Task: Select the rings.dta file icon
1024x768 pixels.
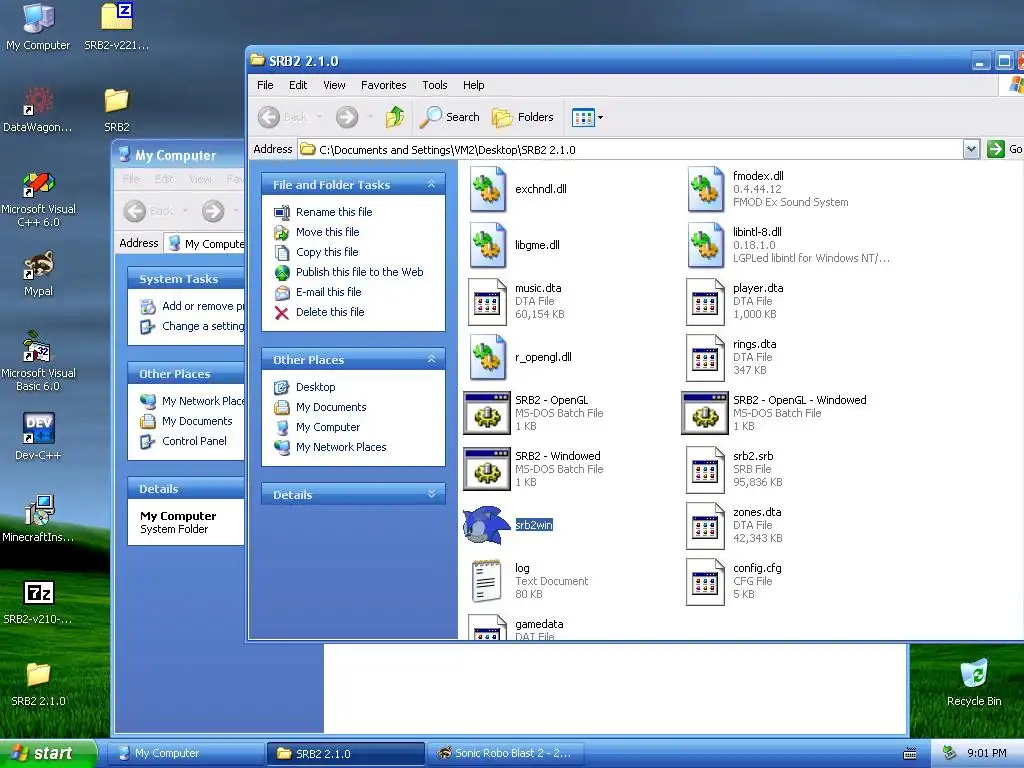Action: click(705, 358)
